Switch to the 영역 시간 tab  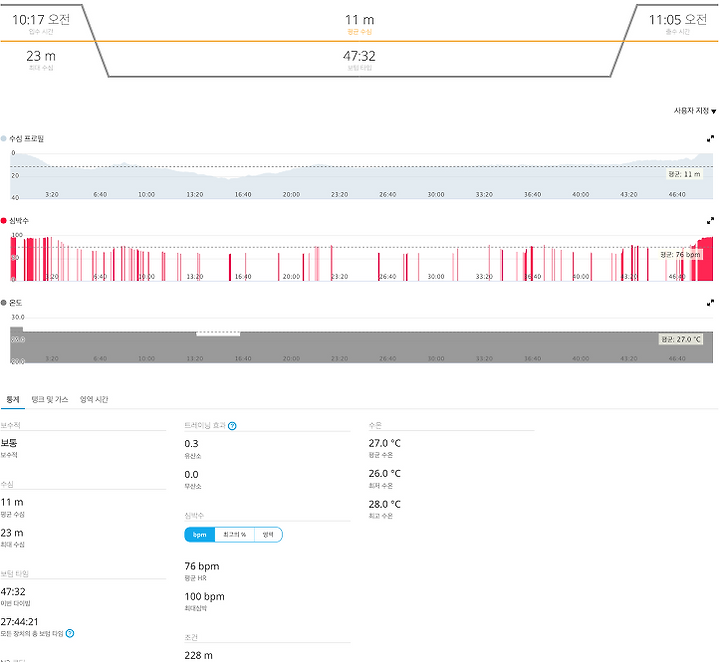coord(94,399)
